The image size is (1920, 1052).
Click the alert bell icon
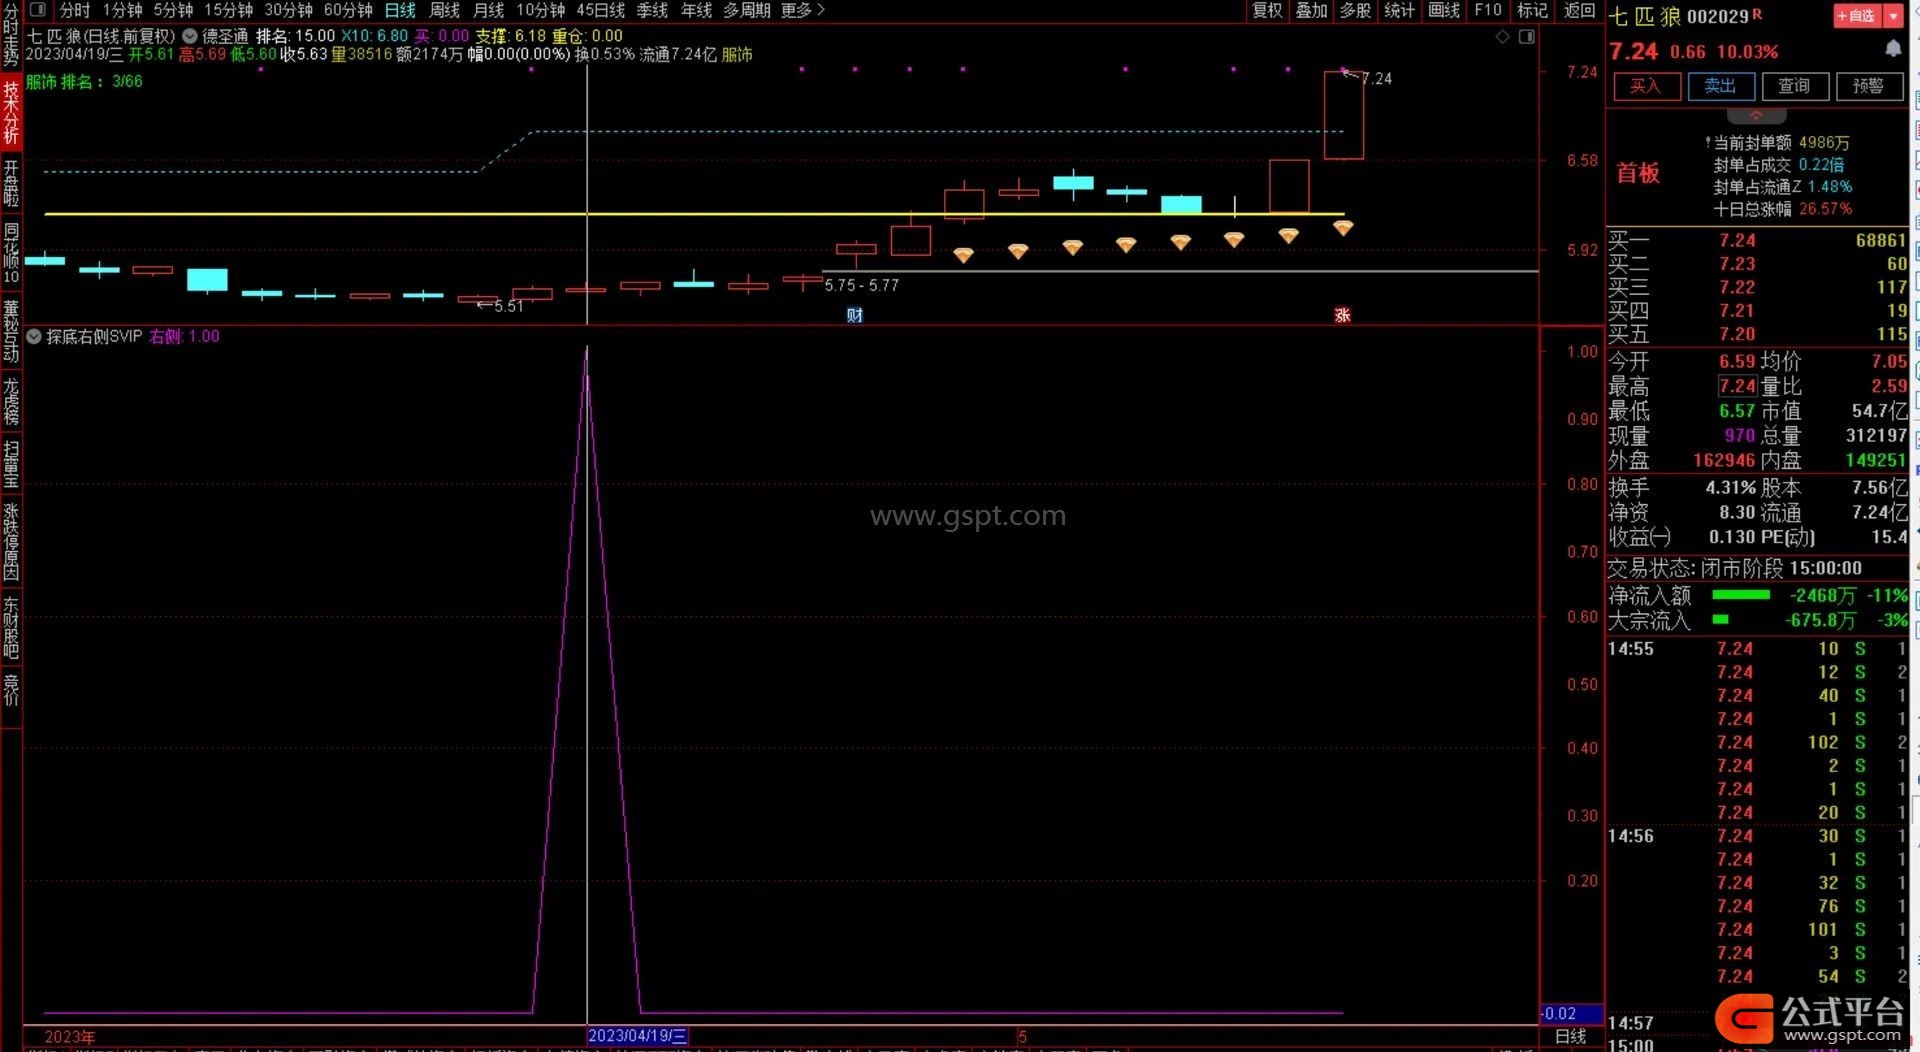pos(1893,48)
